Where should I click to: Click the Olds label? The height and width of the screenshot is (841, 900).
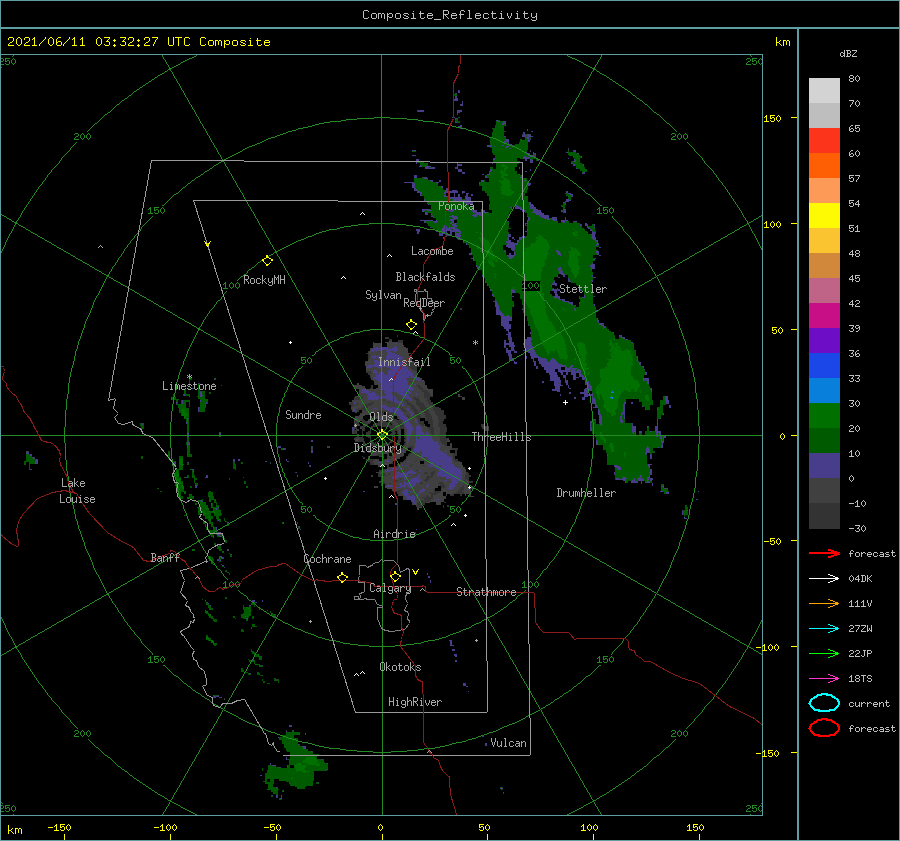[382, 417]
